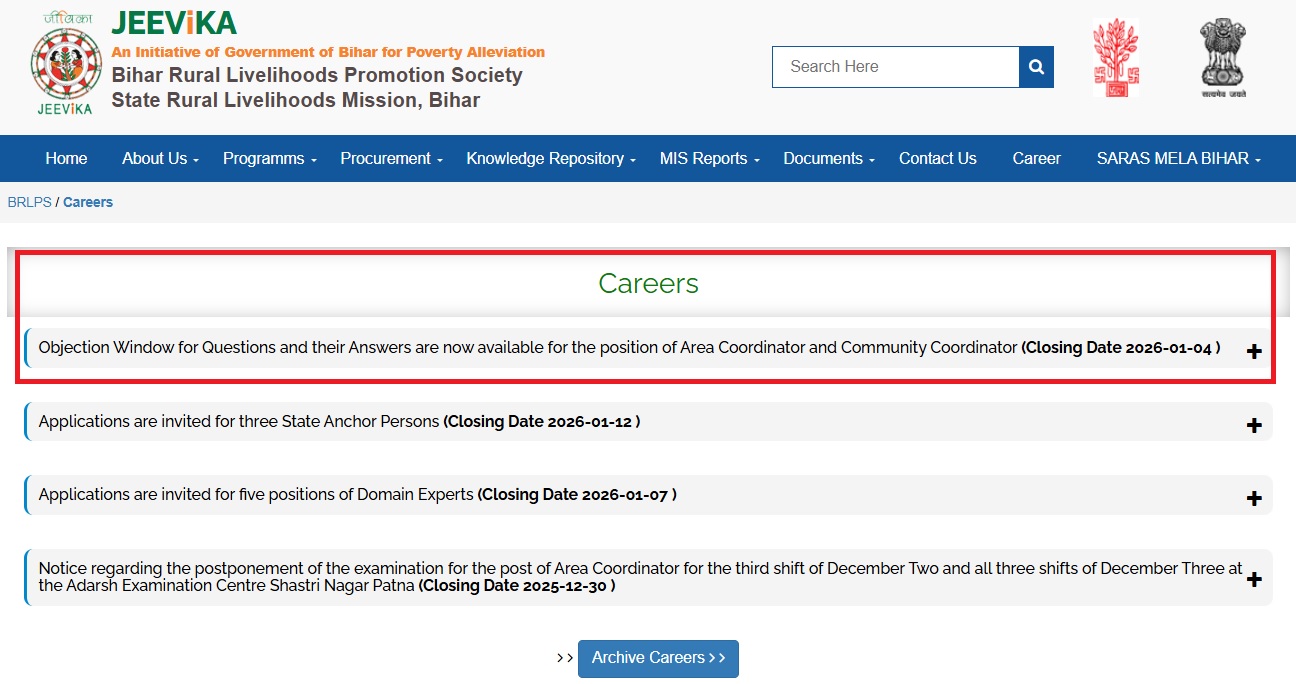
Task: Expand the Domain Experts vacancy notice
Action: pos(1253,495)
